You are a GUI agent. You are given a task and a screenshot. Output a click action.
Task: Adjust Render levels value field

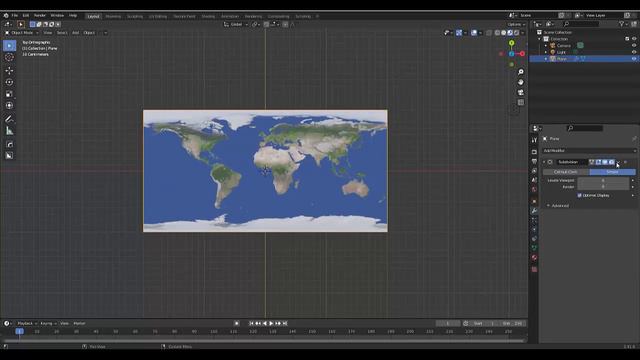pos(603,187)
